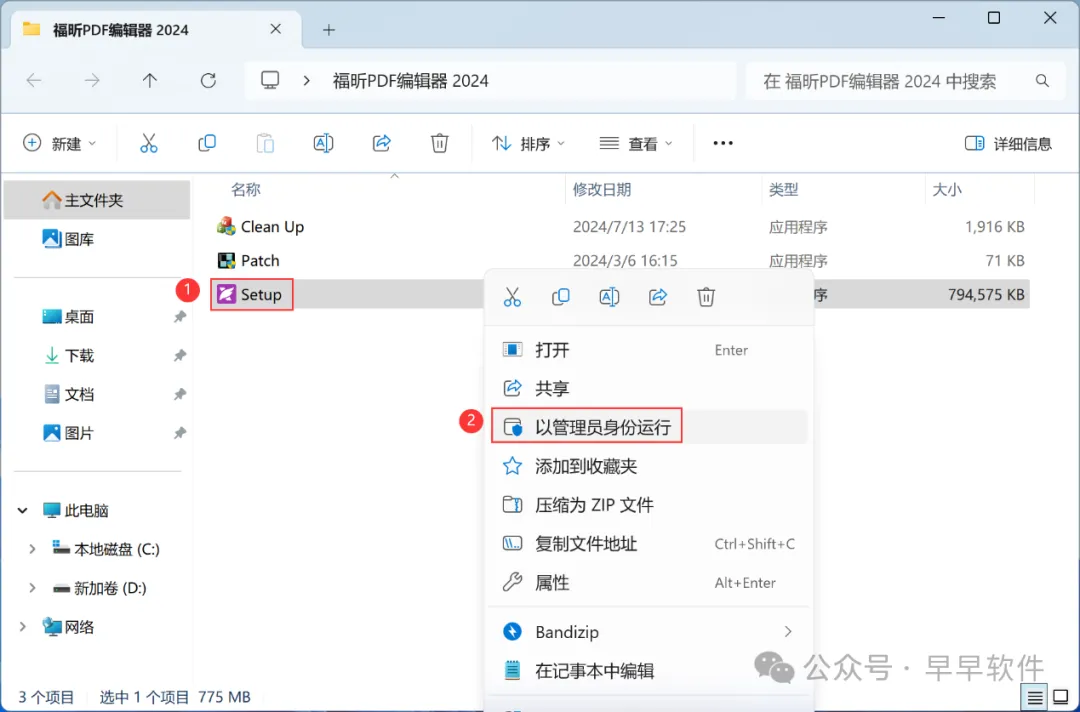Click the Cut icon in the toolbar
This screenshot has height=712, width=1080.
pos(149,143)
